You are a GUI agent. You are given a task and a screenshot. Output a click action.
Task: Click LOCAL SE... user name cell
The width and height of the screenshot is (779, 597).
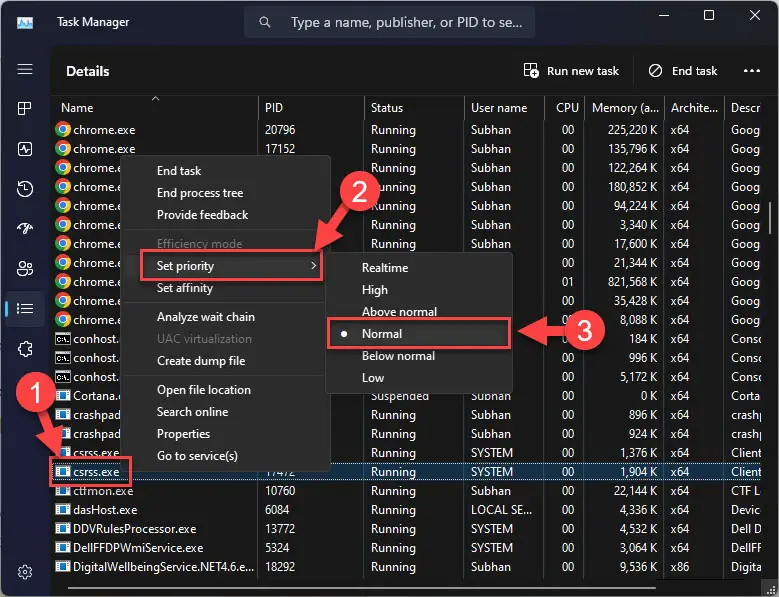(501, 510)
